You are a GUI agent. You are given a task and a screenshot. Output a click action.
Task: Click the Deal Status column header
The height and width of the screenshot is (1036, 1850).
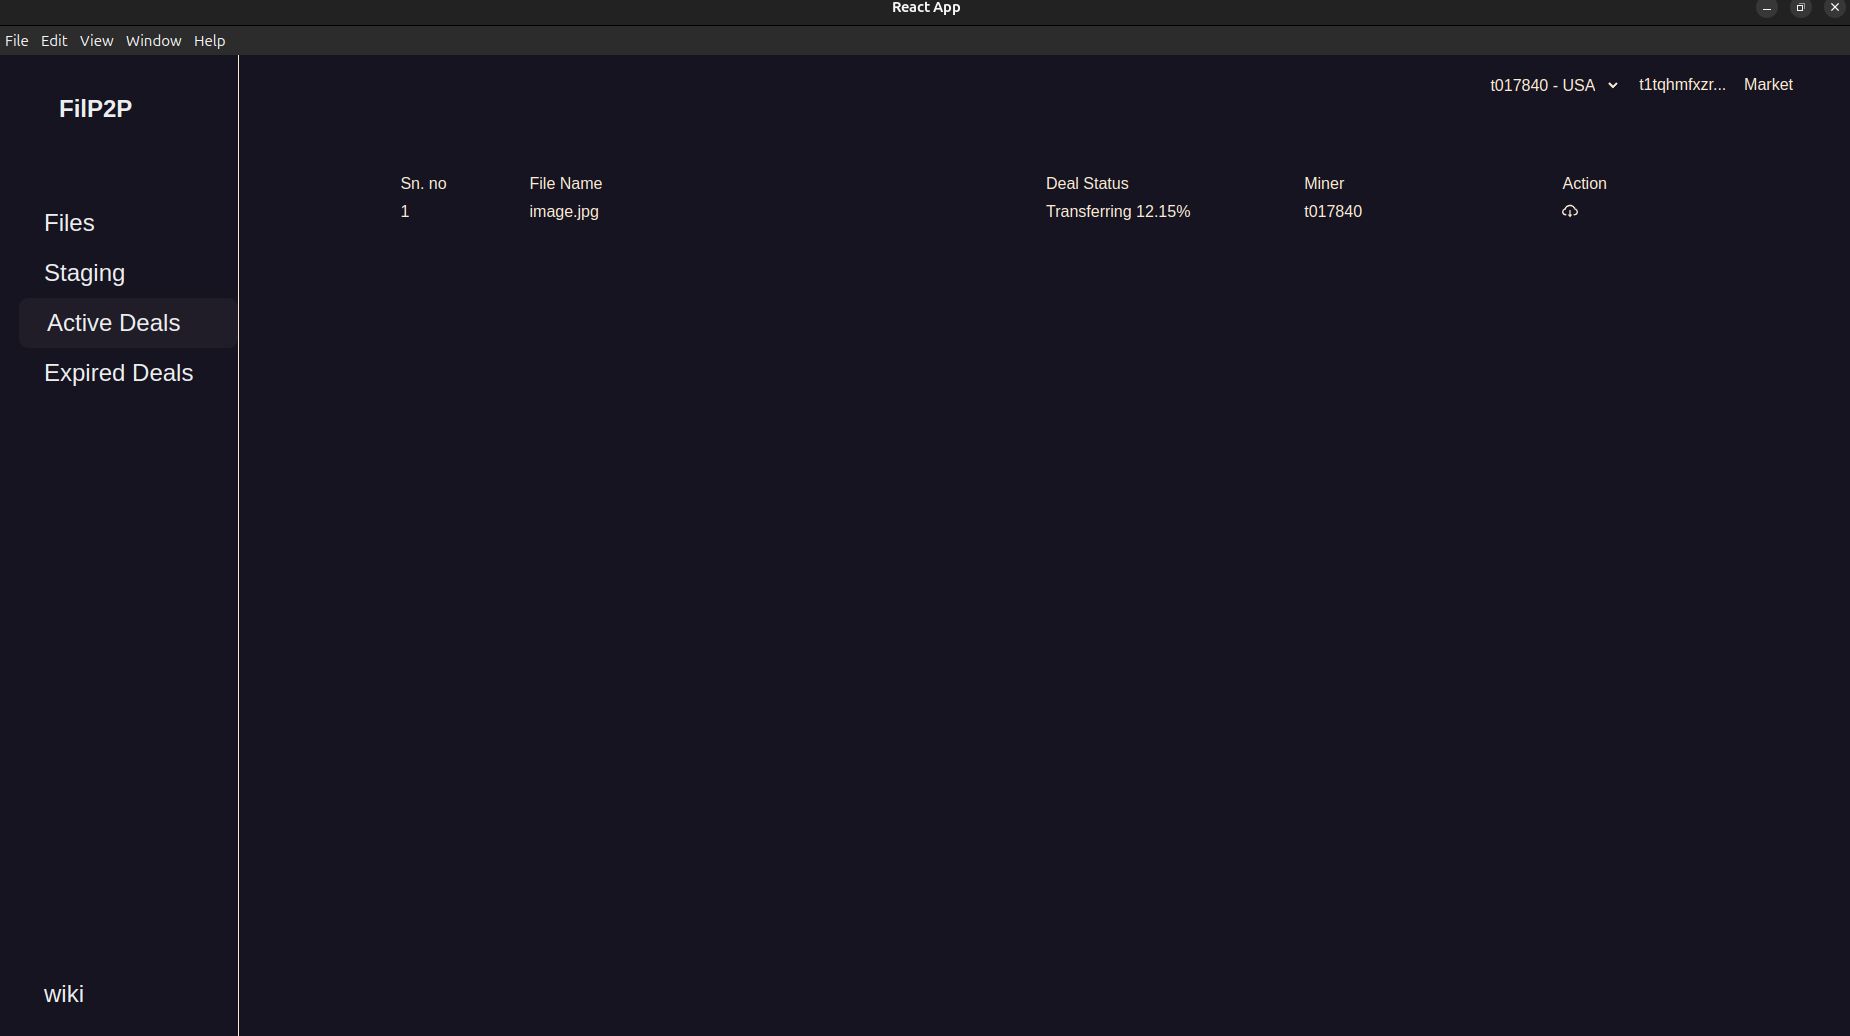[1087, 184]
